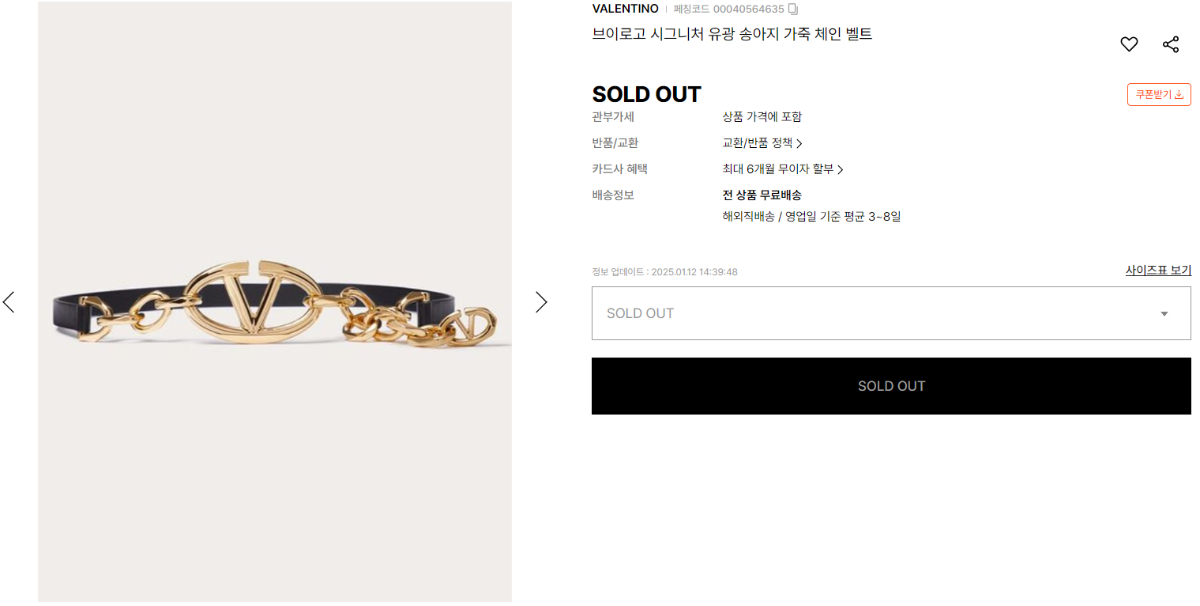
Task: Open the VALENTINO brand link
Action: (625, 9)
